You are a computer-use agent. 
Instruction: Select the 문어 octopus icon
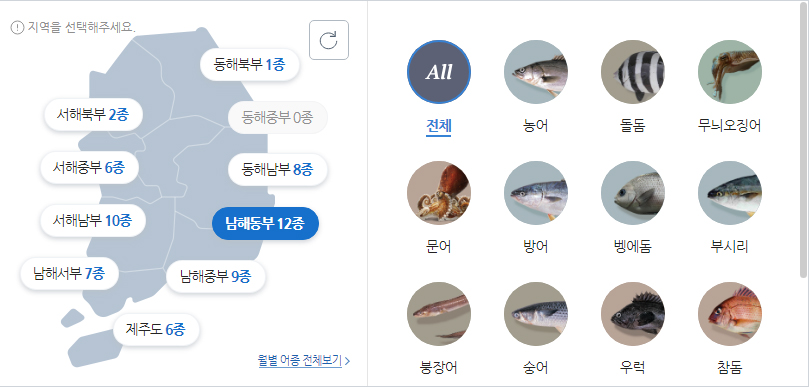439,193
